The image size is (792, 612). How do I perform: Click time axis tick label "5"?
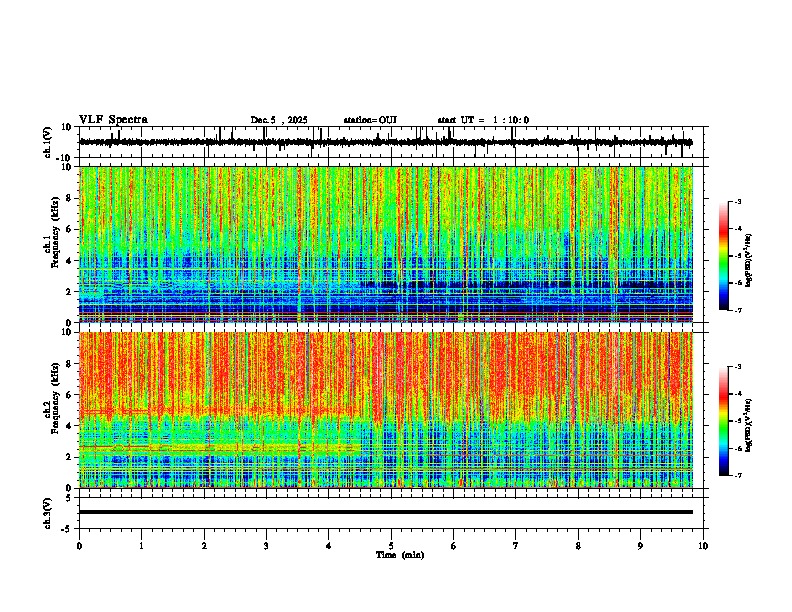[391, 546]
